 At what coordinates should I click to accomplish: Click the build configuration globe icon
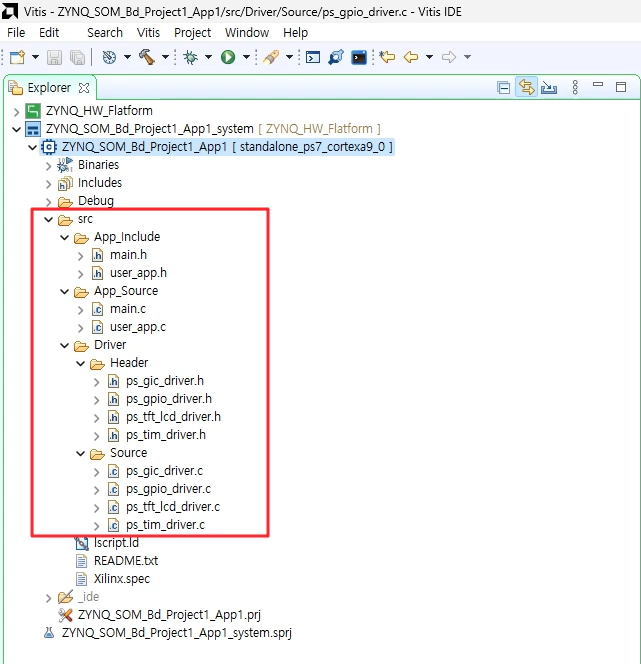(x=109, y=57)
